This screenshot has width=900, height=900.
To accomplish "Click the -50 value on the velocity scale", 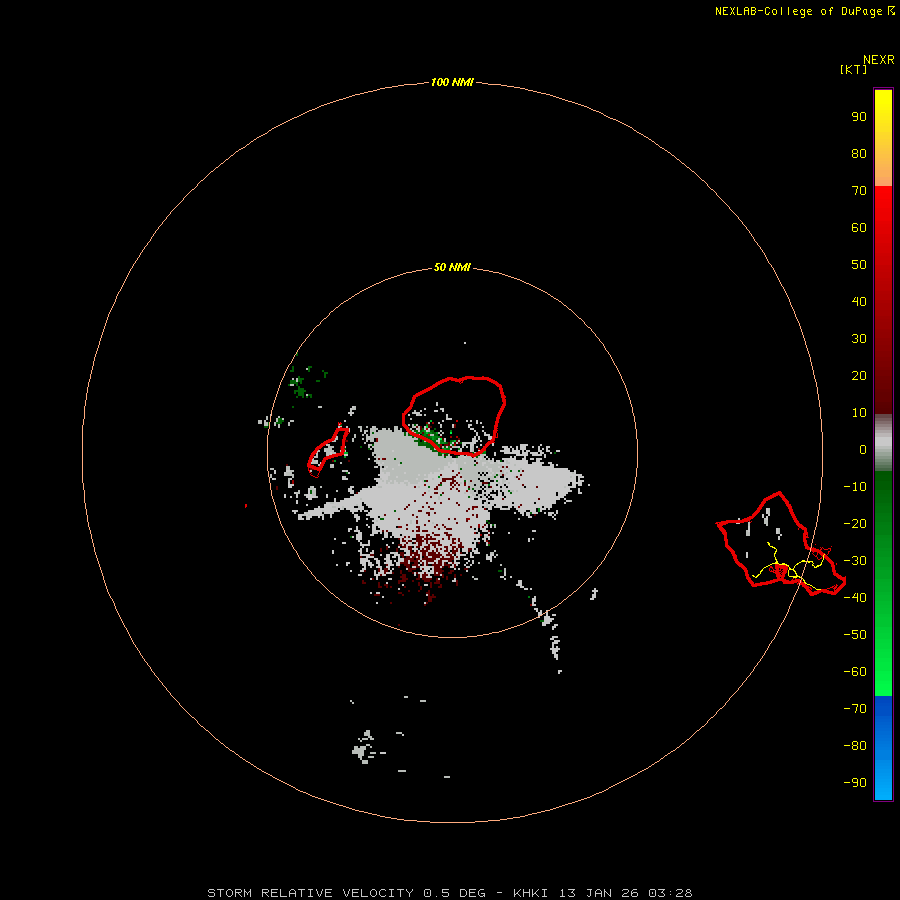I will pyautogui.click(x=855, y=635).
